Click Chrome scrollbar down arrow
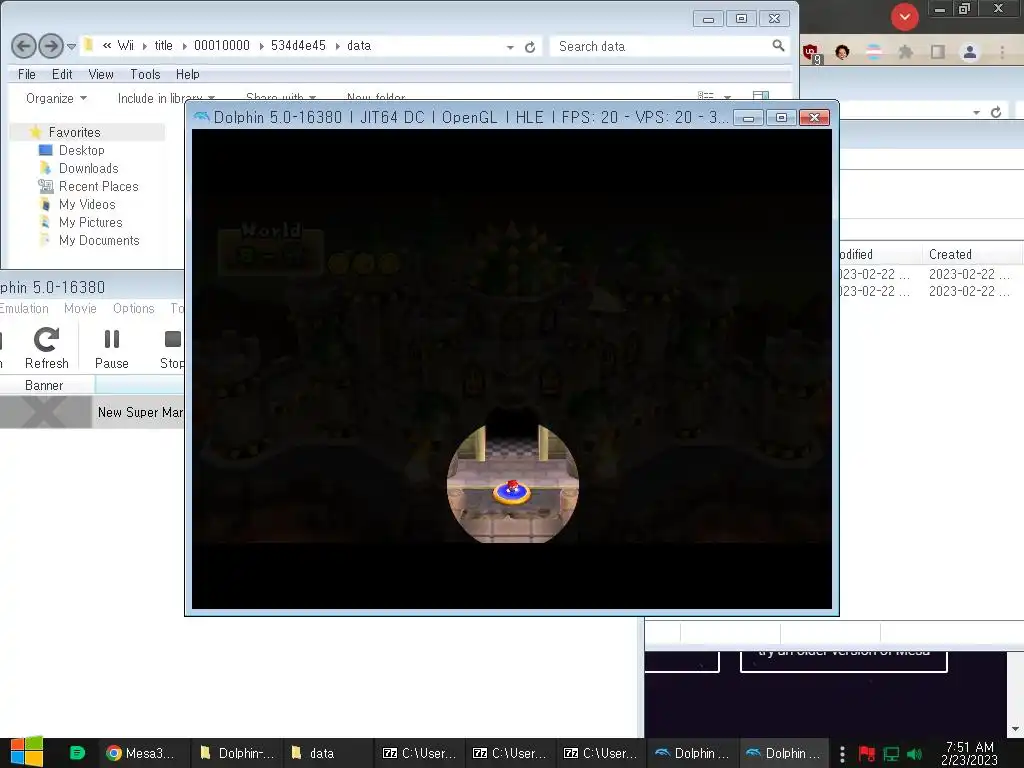Image resolution: width=1024 pixels, height=768 pixels. click(1015, 729)
